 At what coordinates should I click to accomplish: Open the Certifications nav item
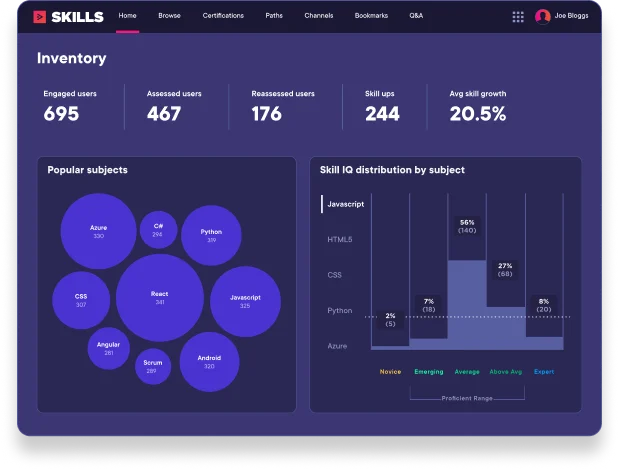tap(223, 17)
